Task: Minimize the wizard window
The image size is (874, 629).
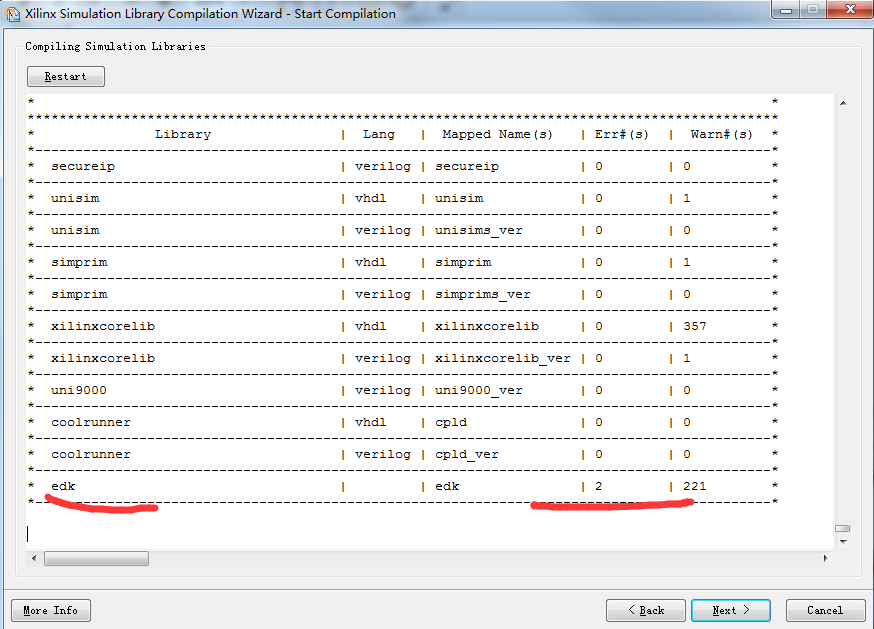Action: pyautogui.click(x=786, y=9)
